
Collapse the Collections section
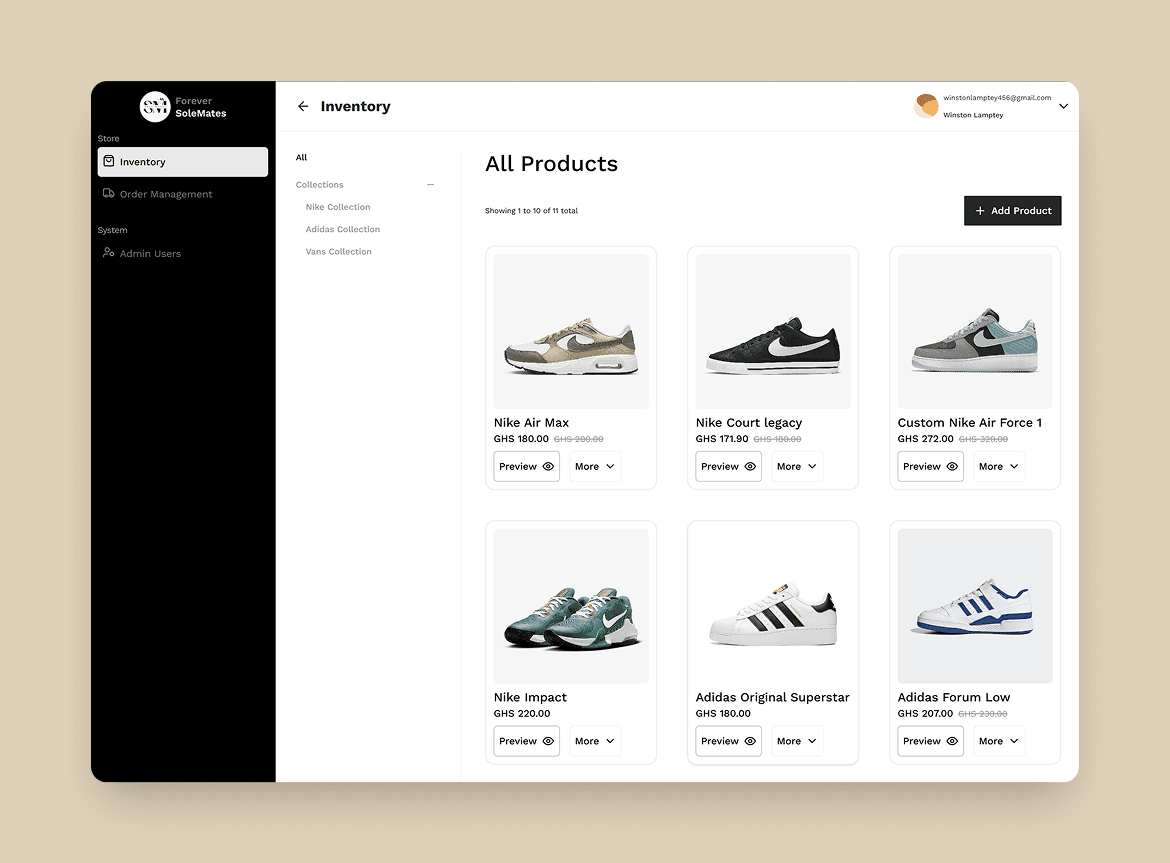click(x=430, y=184)
